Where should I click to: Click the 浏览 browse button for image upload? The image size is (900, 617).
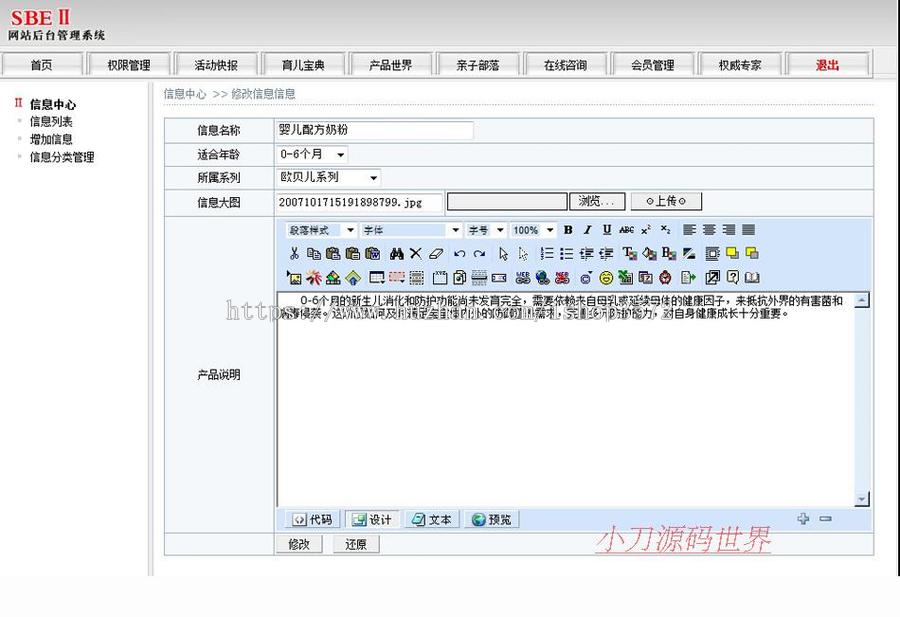click(x=597, y=200)
